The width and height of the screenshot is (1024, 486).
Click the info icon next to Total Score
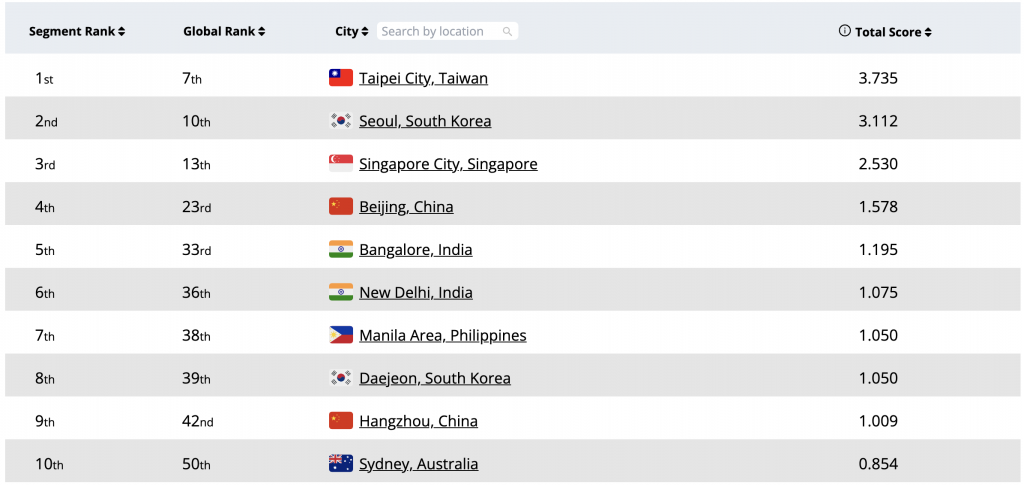coord(845,32)
